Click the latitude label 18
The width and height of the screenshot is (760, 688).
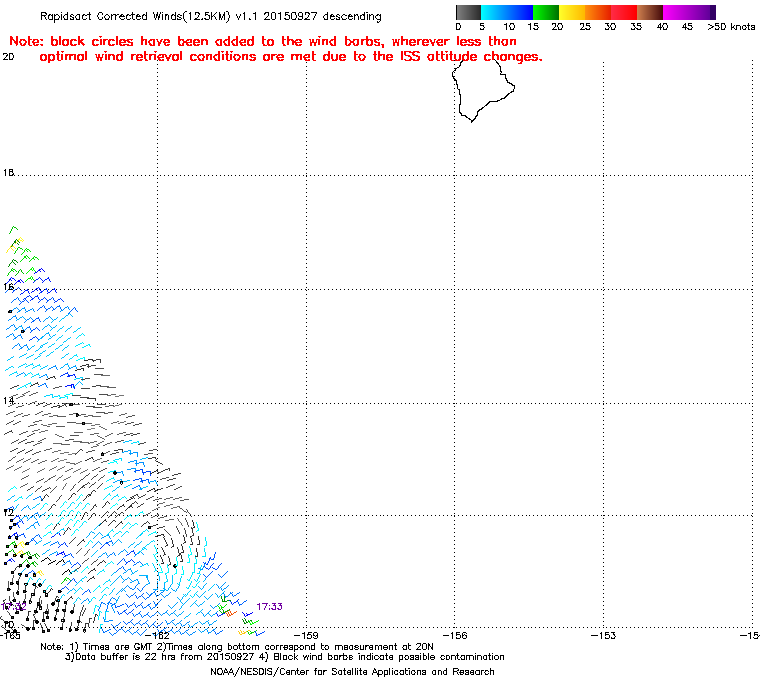pyautogui.click(x=8, y=173)
